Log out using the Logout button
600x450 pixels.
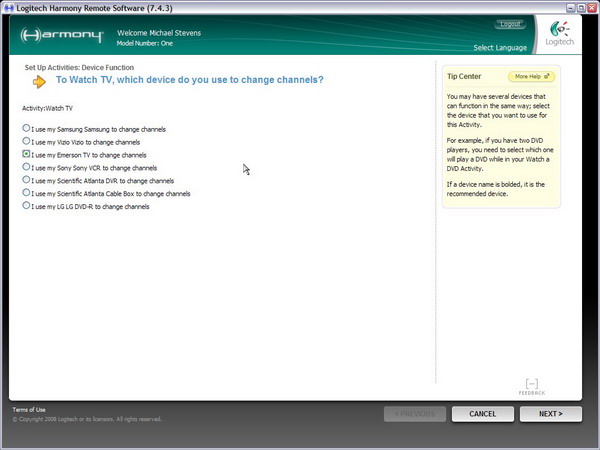(x=510, y=24)
